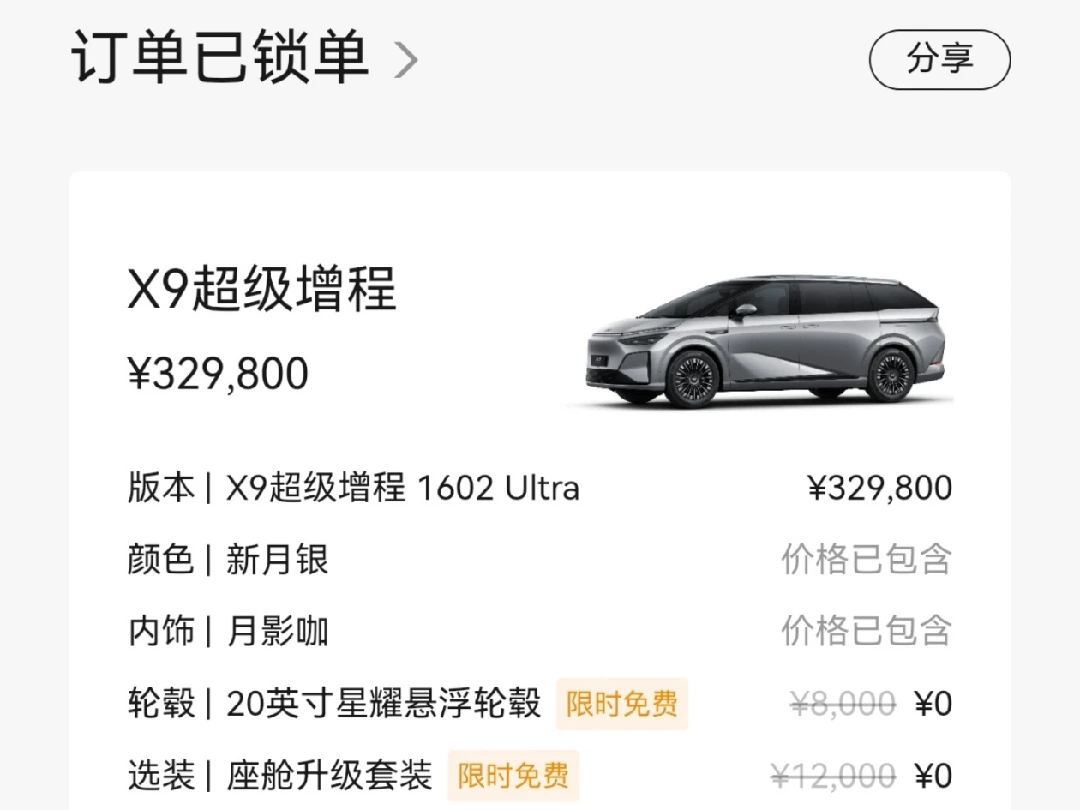Select the X9超级增程 model title
This screenshot has height=810, width=1080.
262,290
